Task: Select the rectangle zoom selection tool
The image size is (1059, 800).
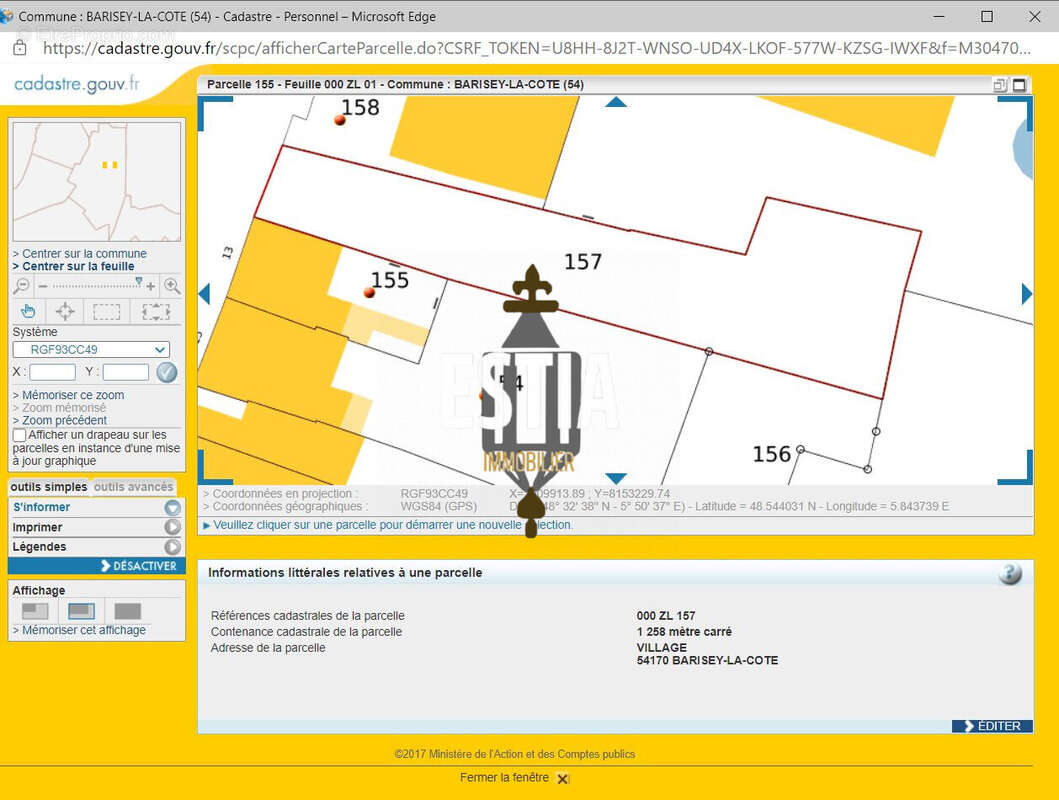Action: [x=106, y=311]
